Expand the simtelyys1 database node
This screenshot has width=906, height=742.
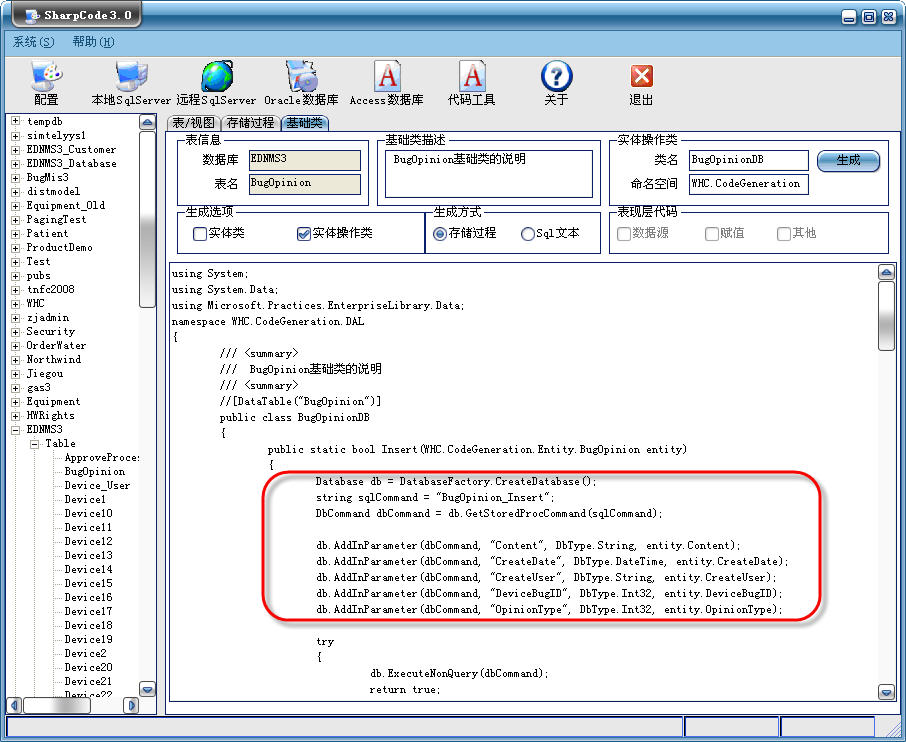(x=16, y=136)
